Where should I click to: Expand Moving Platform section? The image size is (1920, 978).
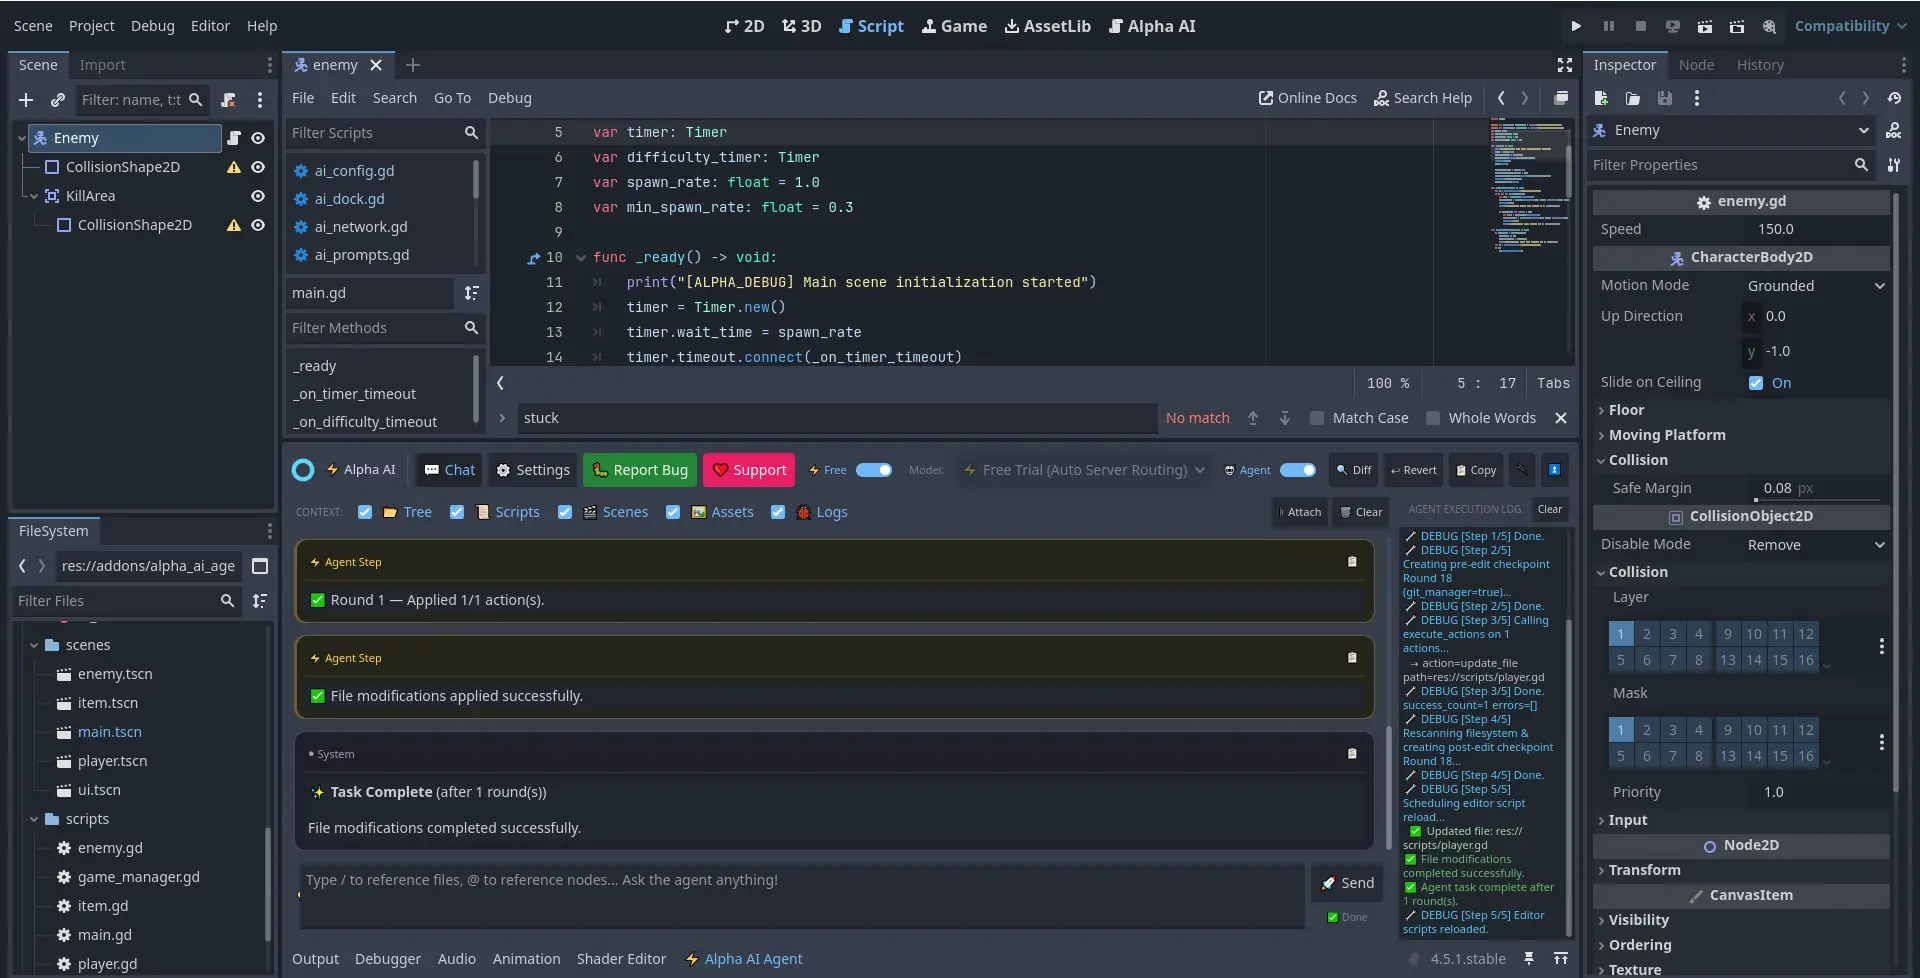[1666, 435]
